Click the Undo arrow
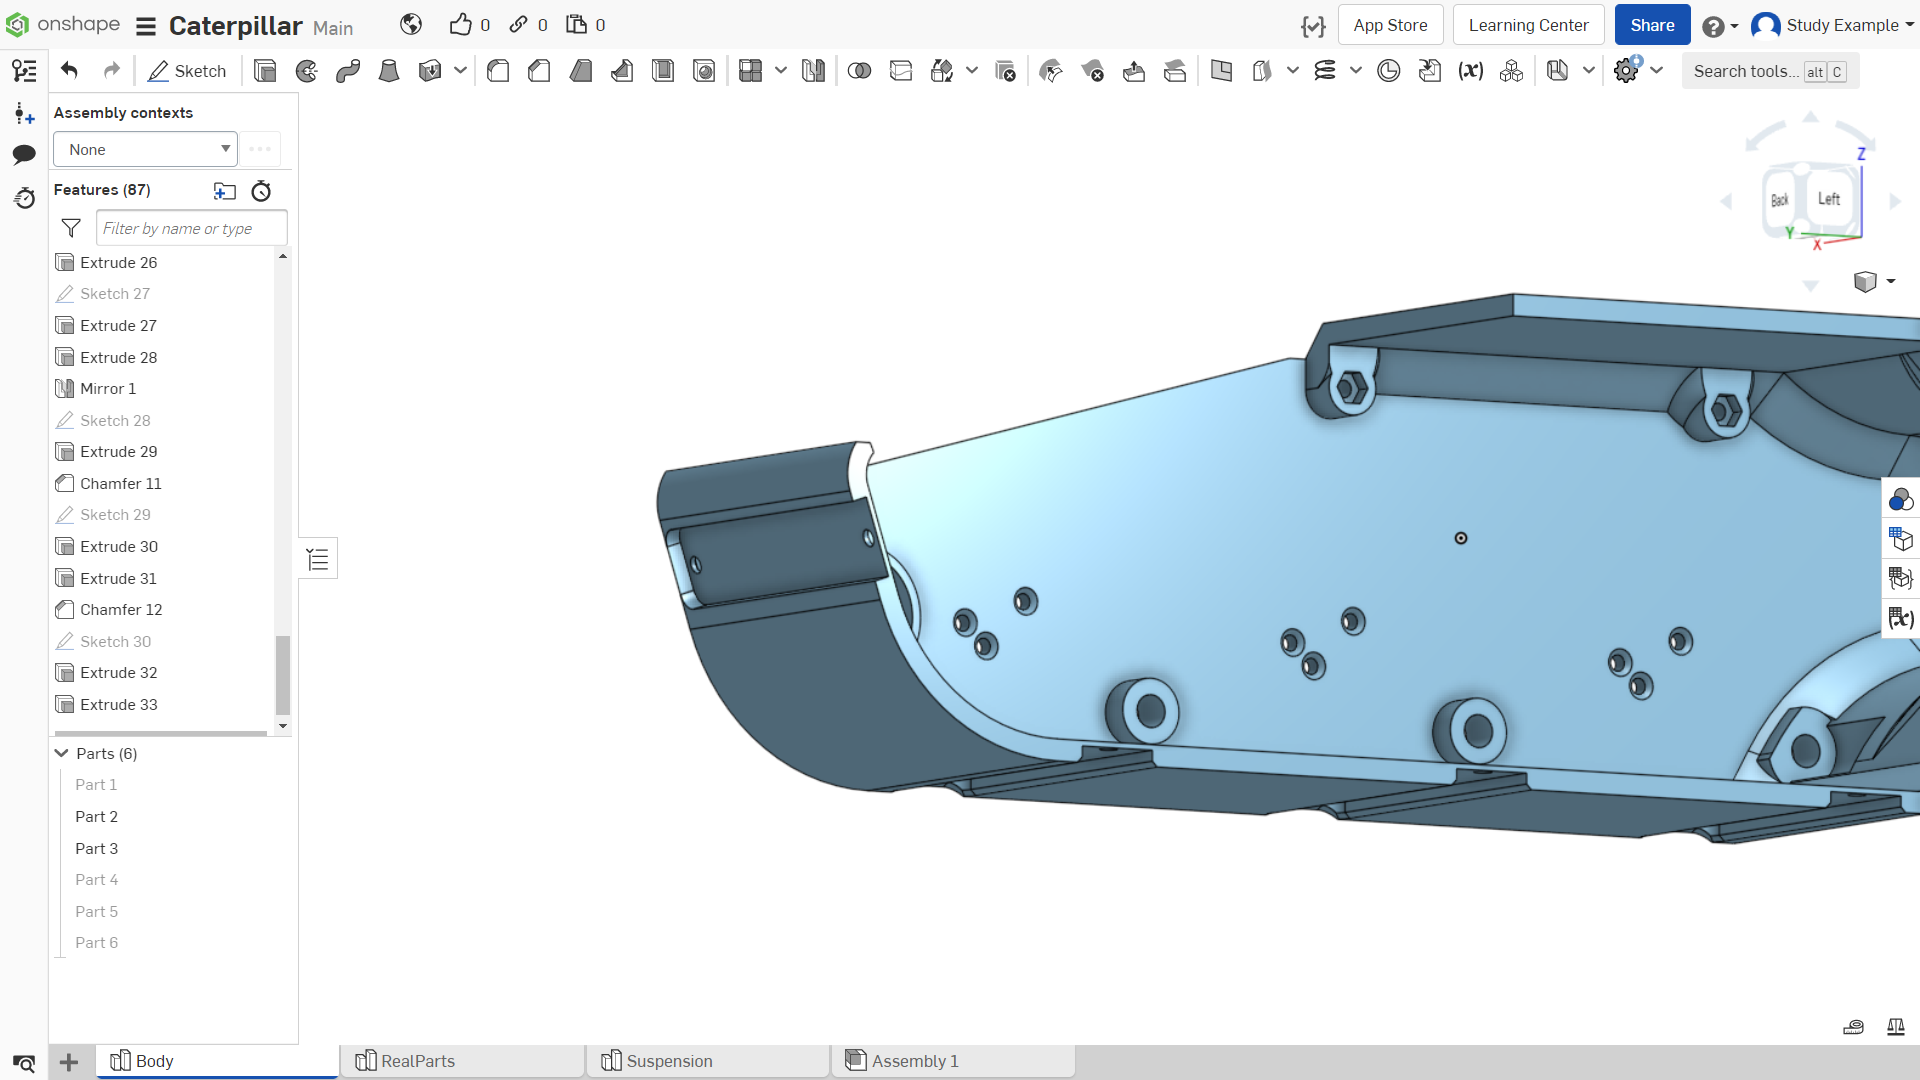 tap(69, 71)
